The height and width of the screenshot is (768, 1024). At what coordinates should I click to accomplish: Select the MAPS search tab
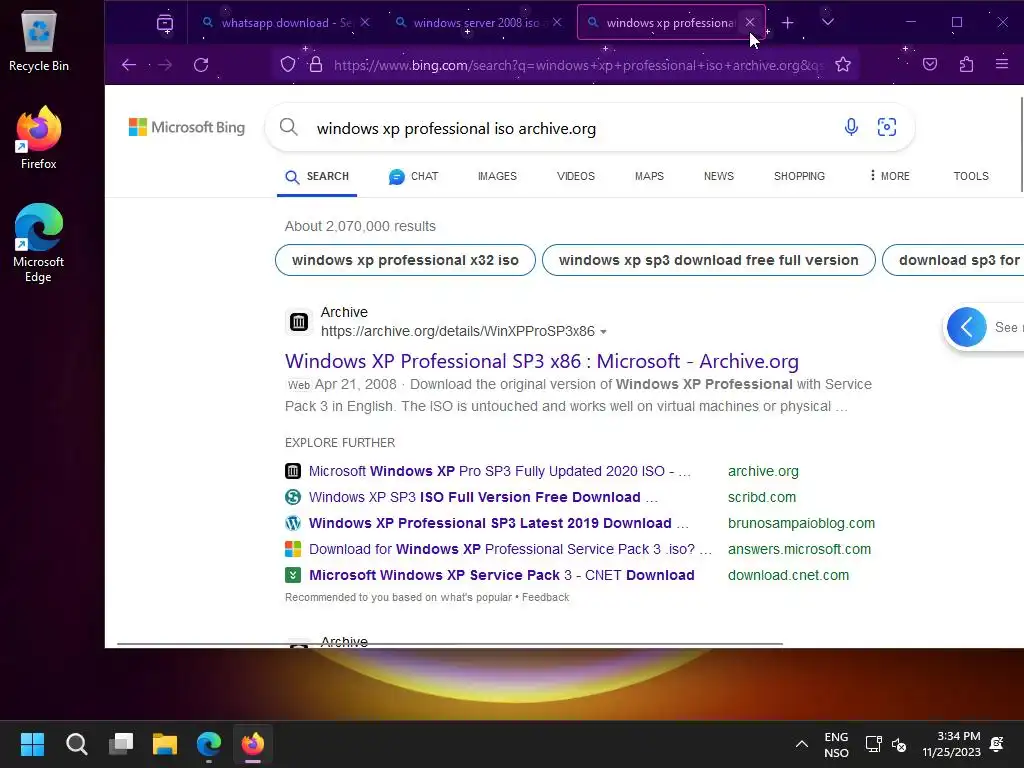(x=649, y=176)
